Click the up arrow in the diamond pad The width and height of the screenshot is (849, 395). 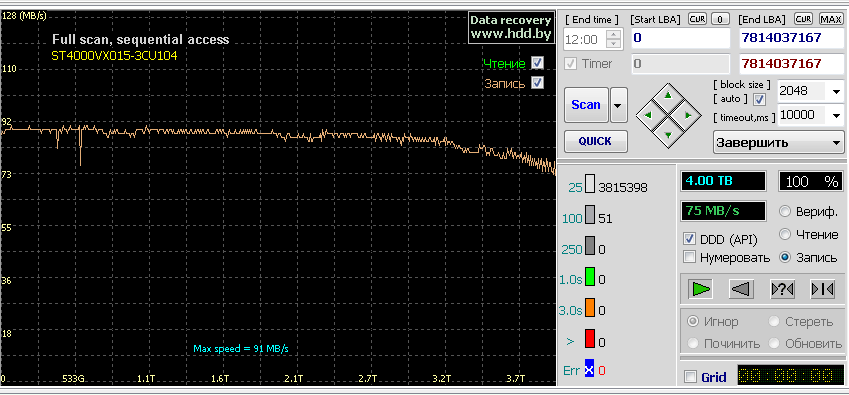(668, 95)
